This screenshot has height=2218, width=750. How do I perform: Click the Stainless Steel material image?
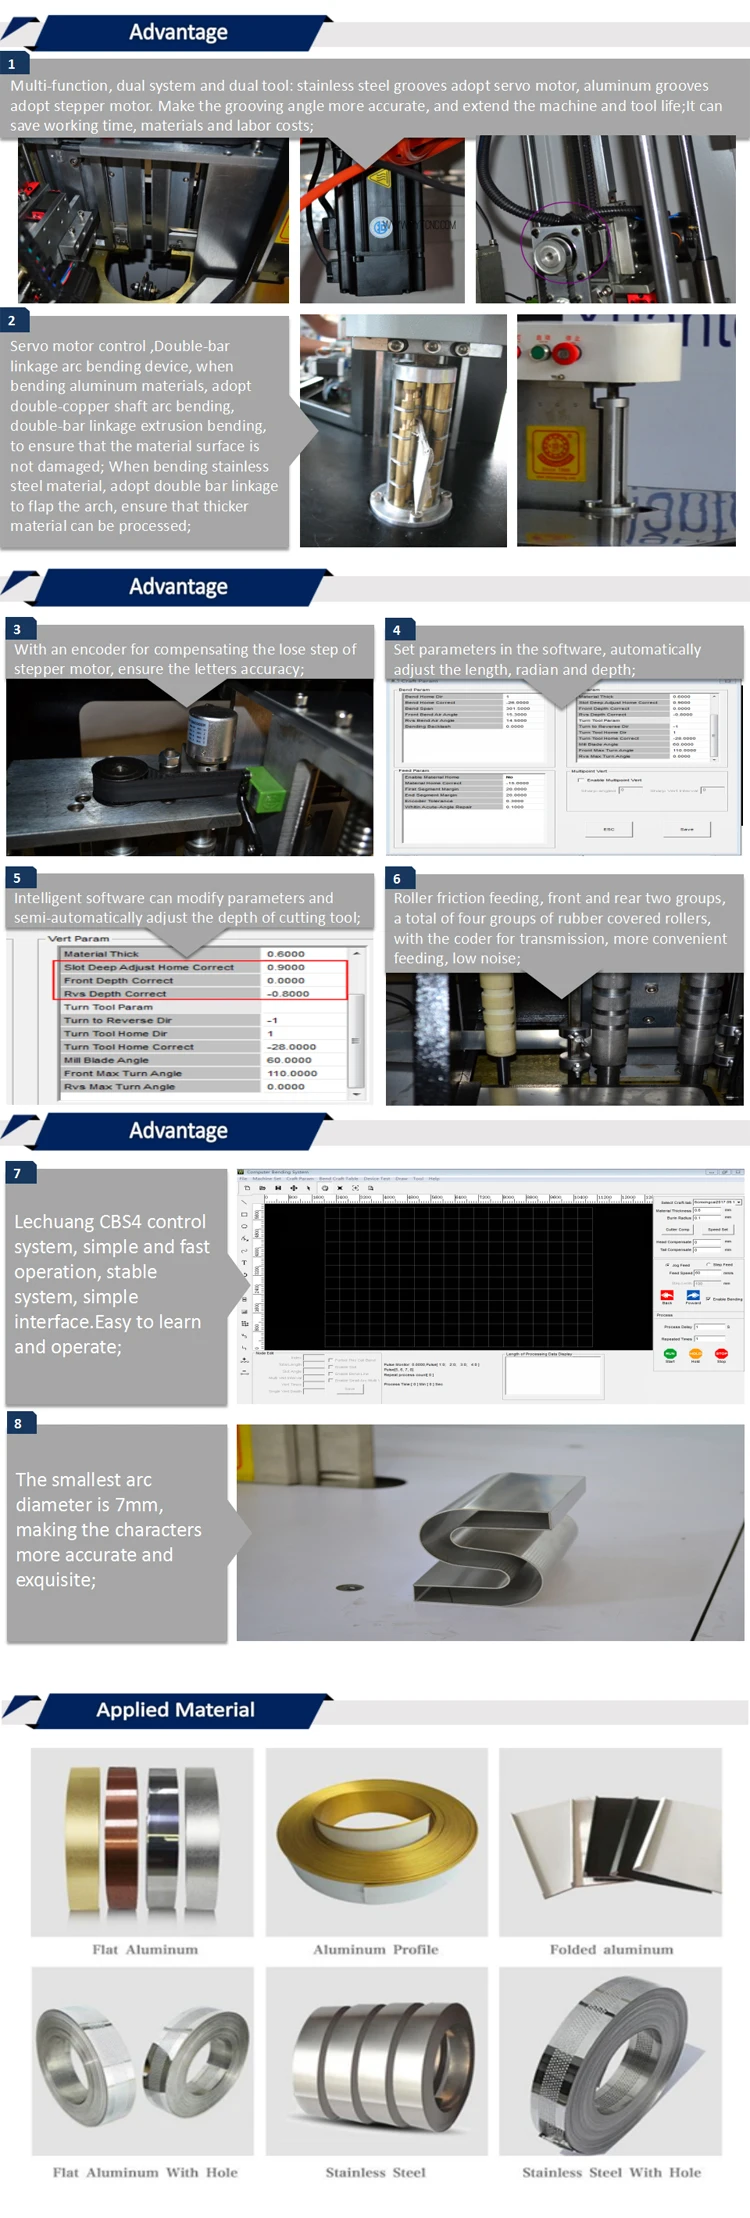(377, 2061)
